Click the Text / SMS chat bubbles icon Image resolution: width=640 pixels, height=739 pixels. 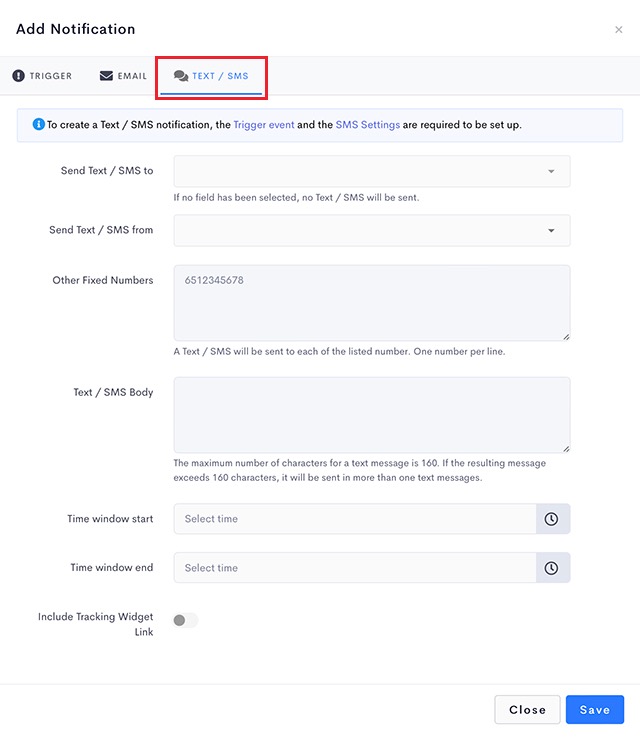181,75
